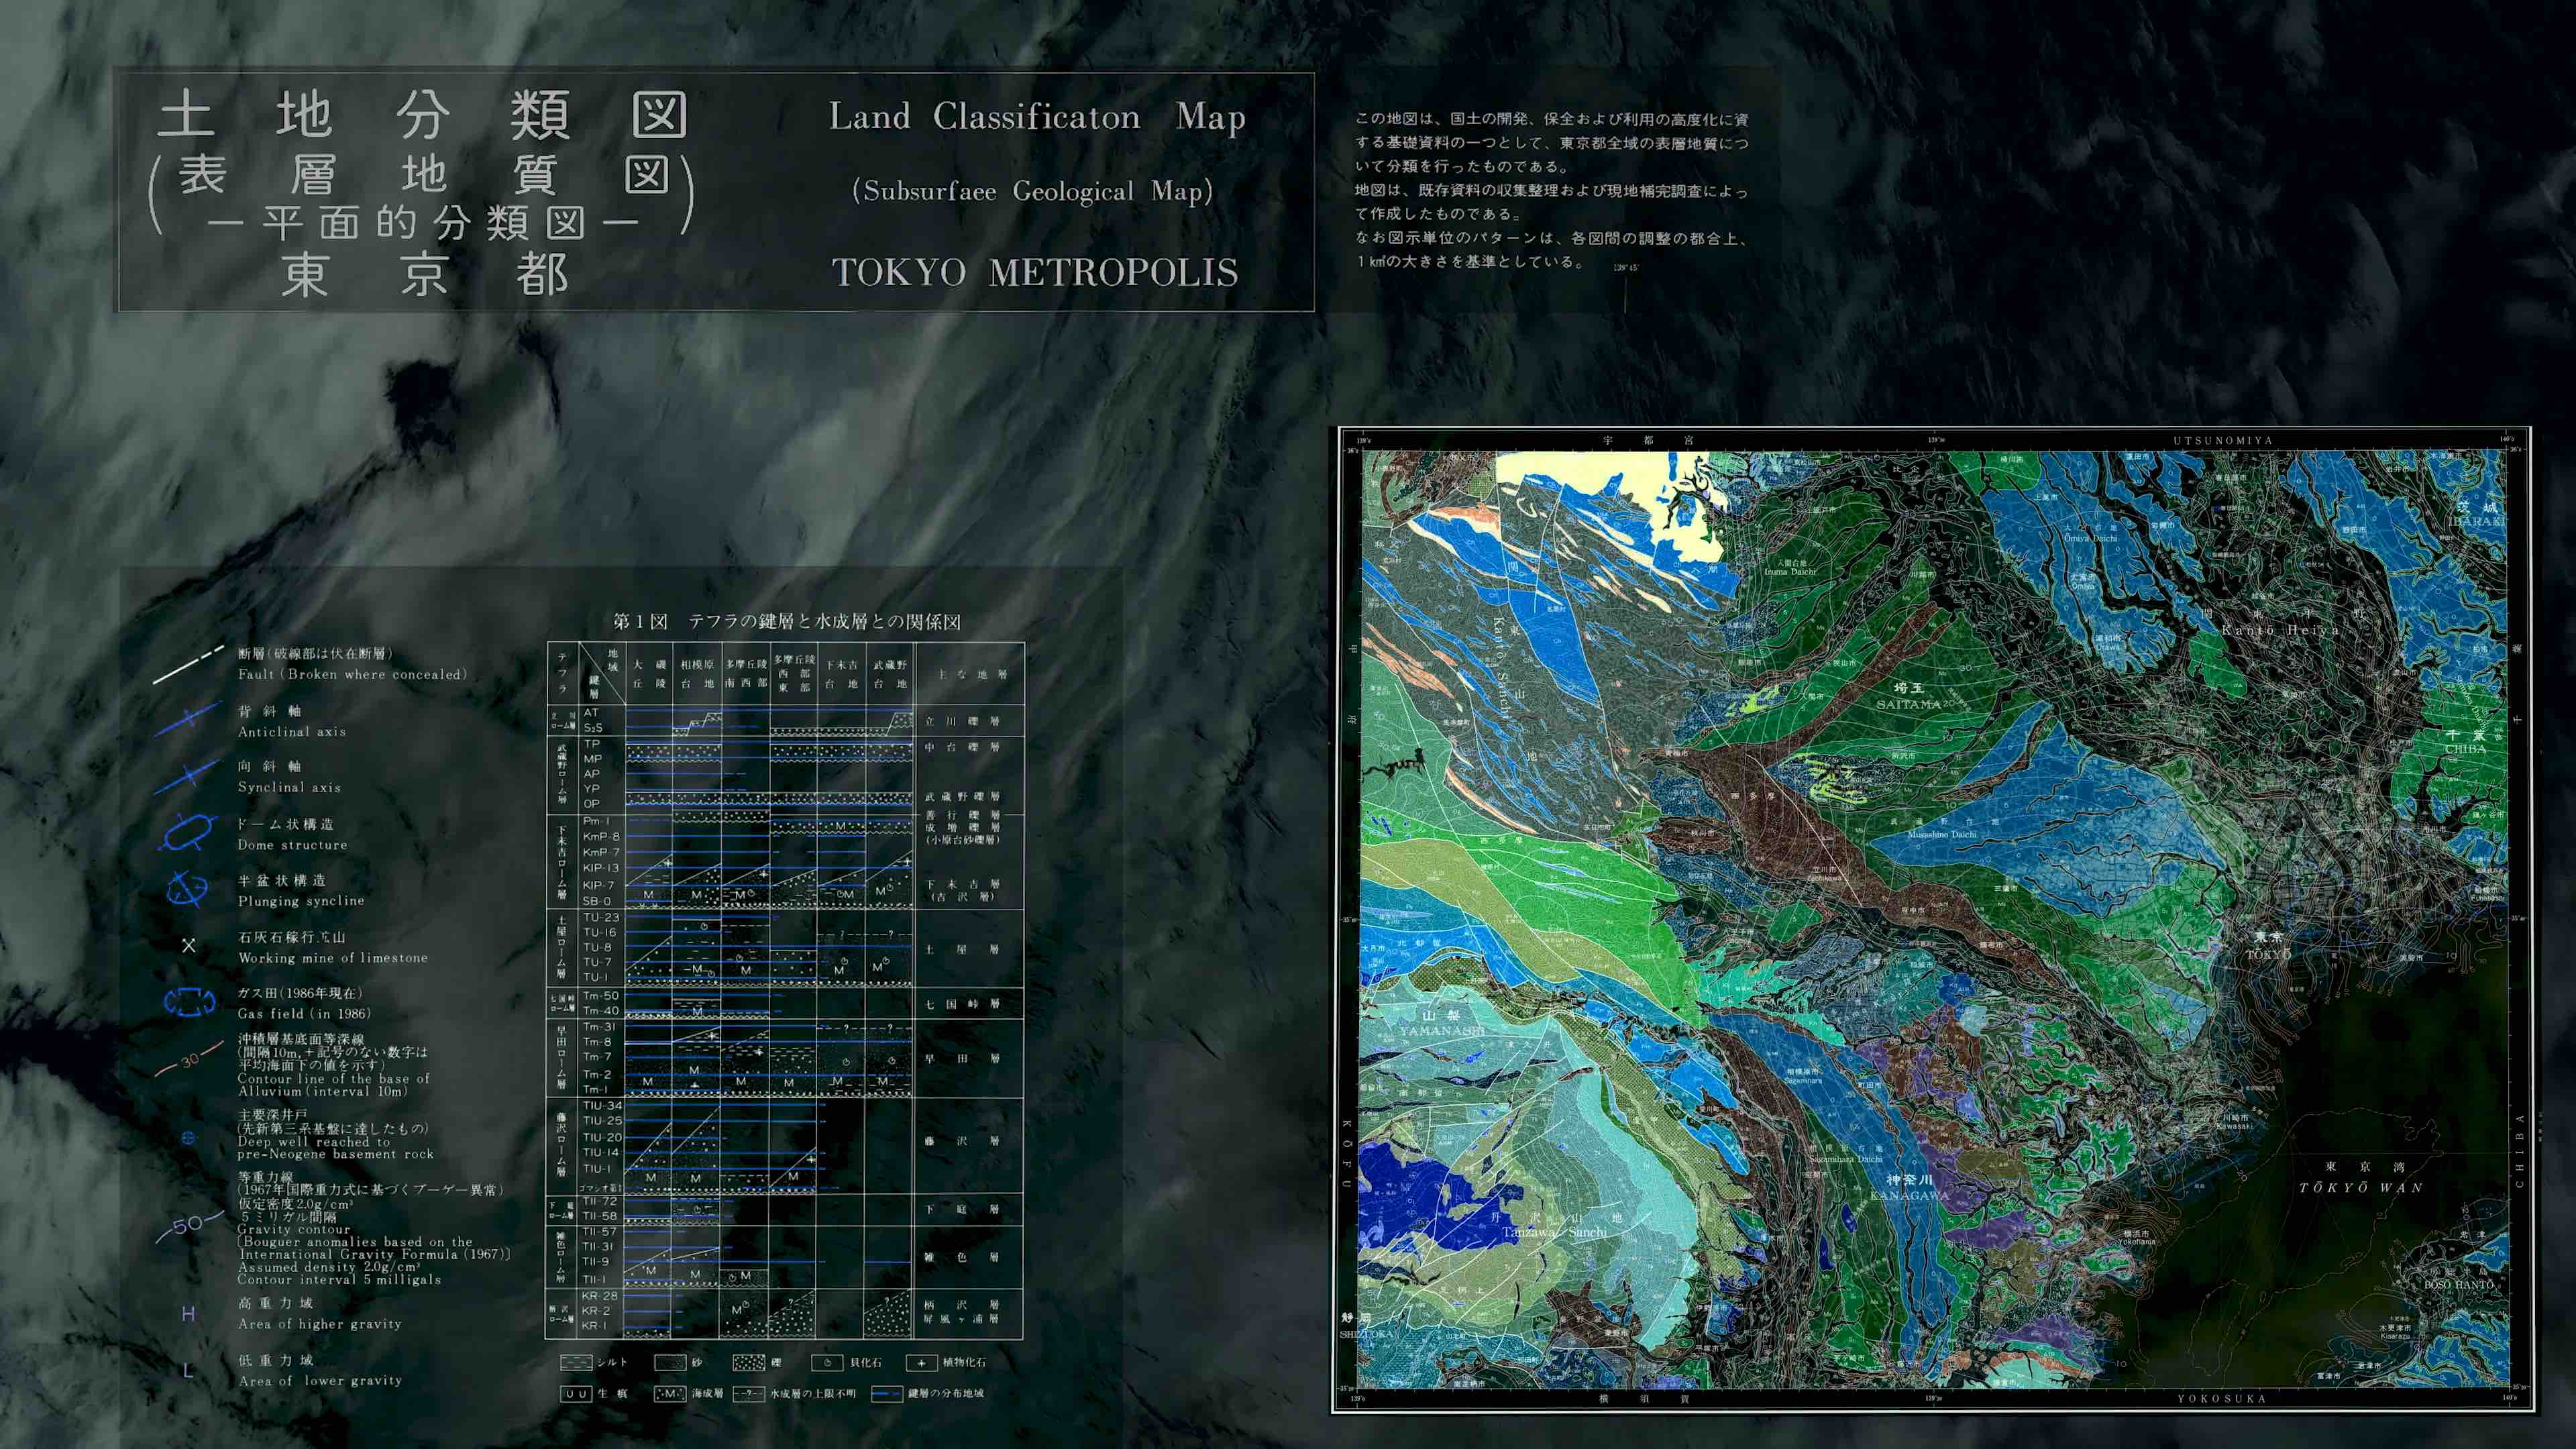The image size is (2576, 1449).
Task: Click the TOKYO METROPOLIS title text
Action: [x=1035, y=272]
